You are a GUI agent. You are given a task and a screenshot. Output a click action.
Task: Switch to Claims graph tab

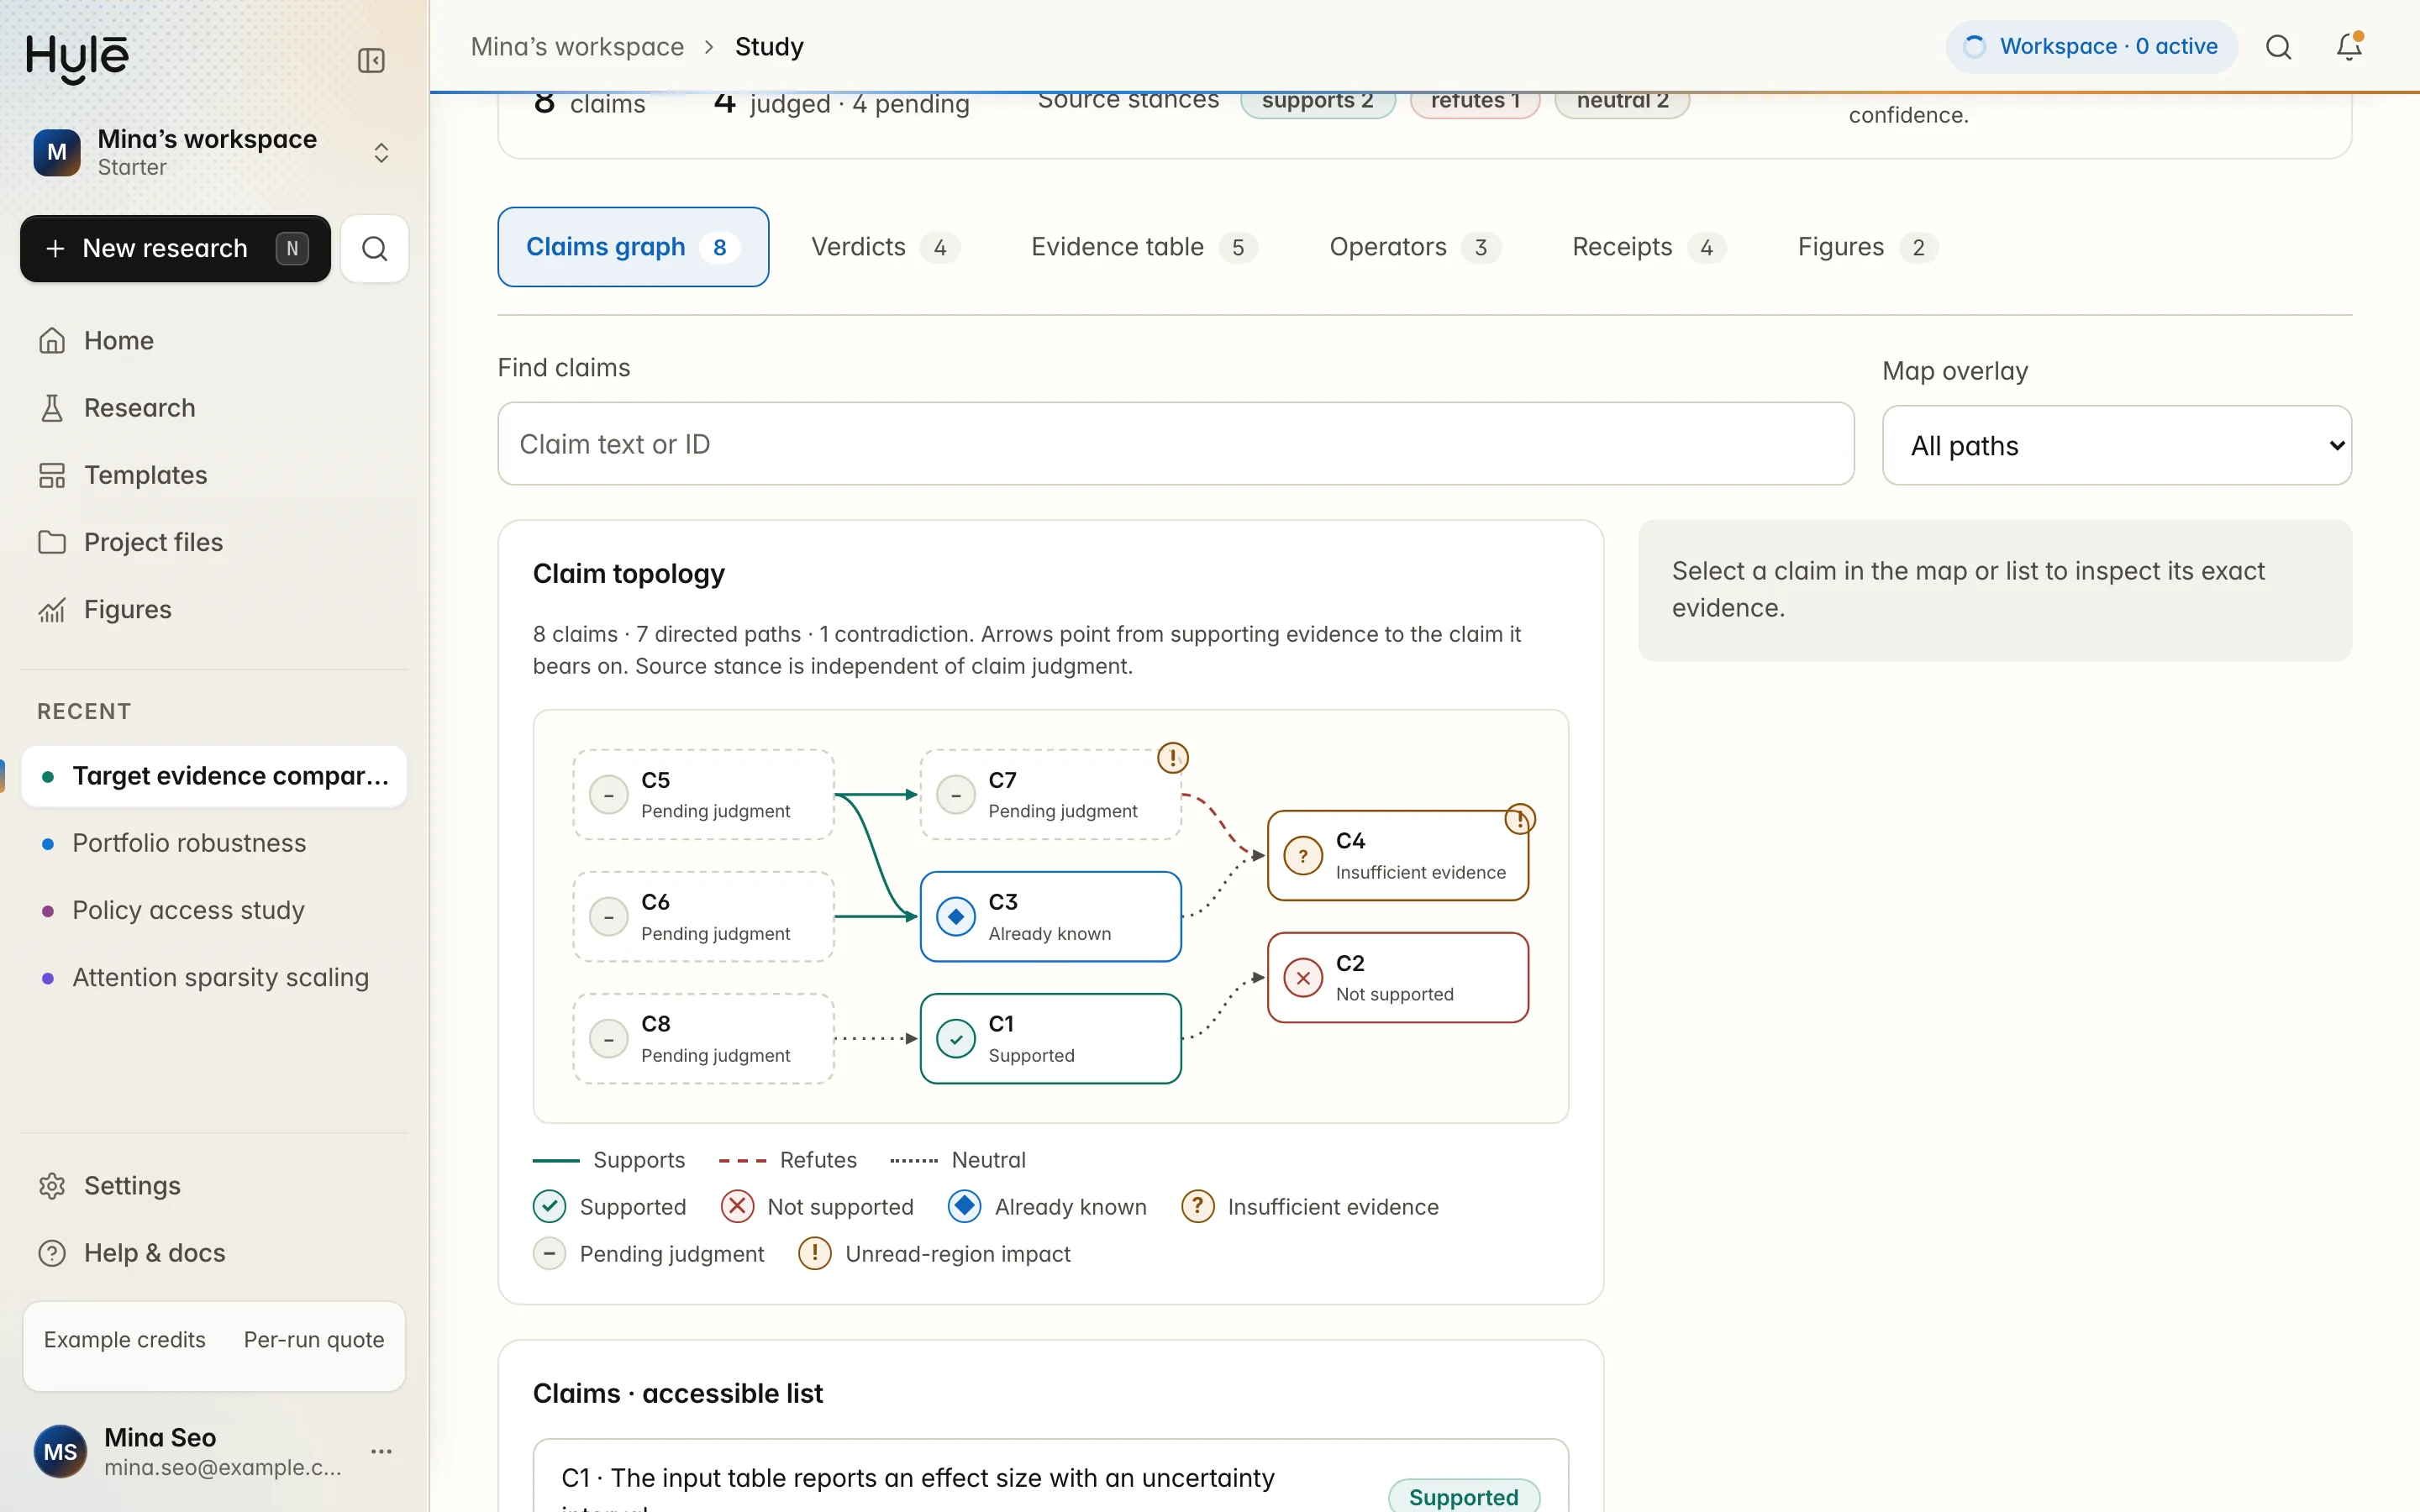tap(633, 247)
